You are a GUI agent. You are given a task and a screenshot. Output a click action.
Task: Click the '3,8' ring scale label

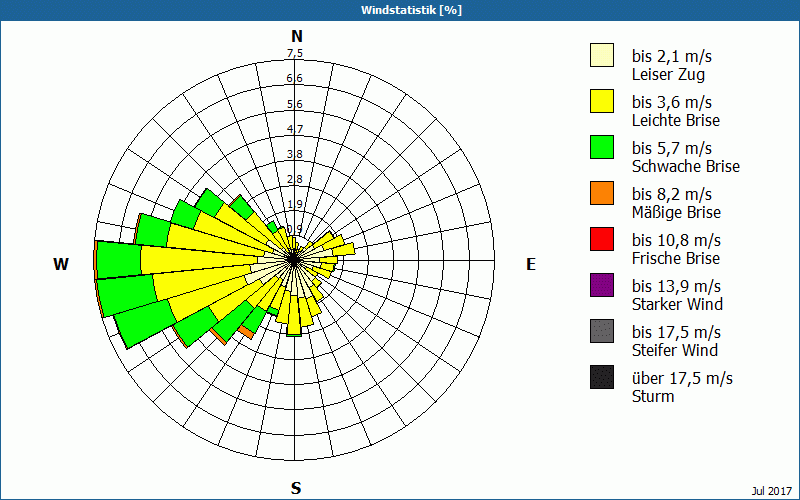pos(295,154)
